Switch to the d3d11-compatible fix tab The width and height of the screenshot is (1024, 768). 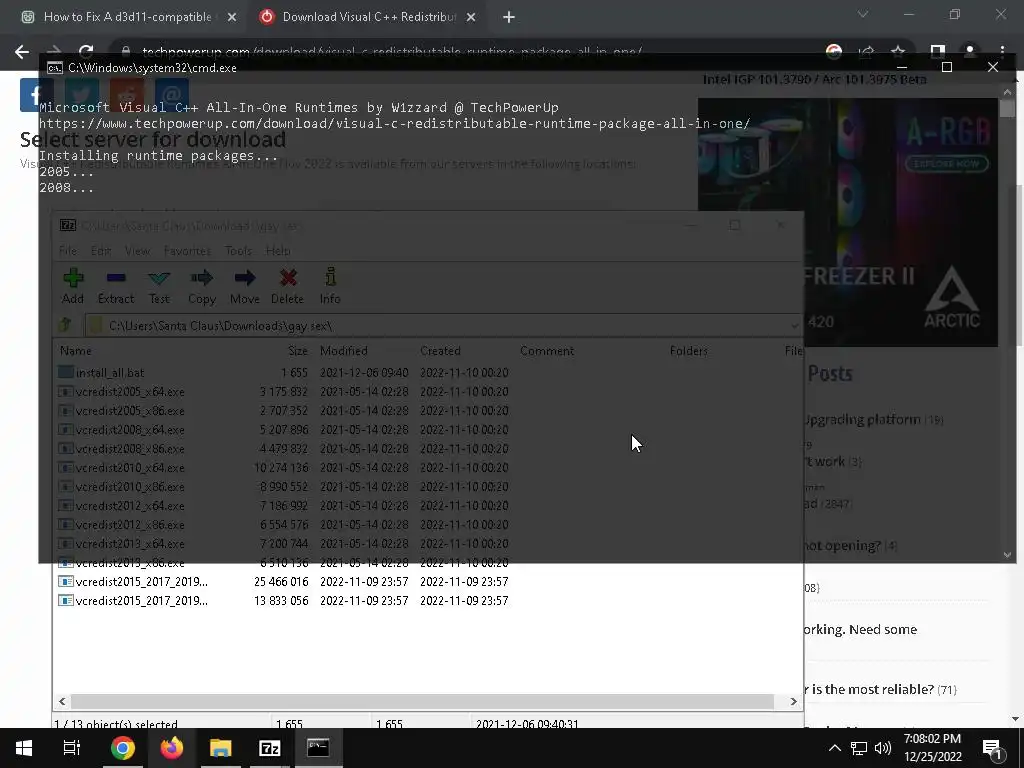click(127, 17)
